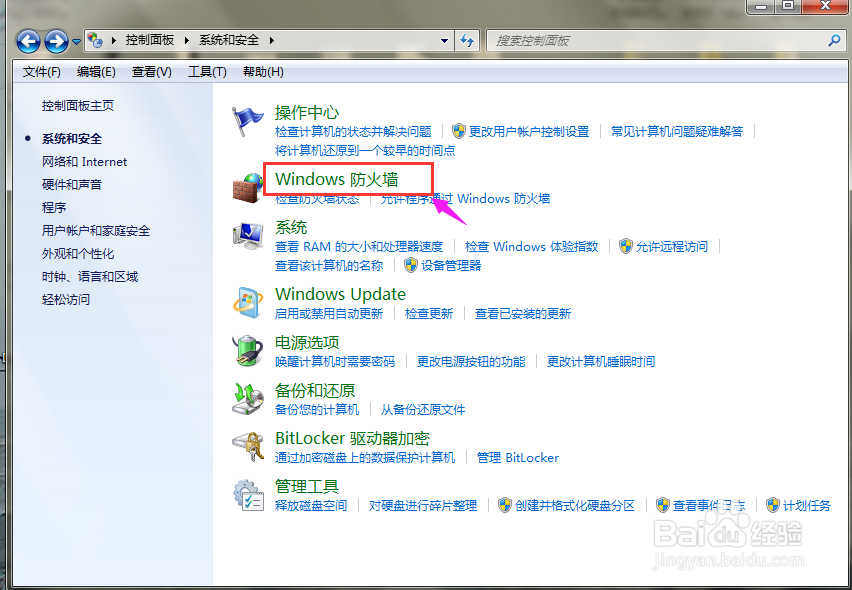Click 查看已安装的更新
Image resolution: width=852 pixels, height=590 pixels.
(x=523, y=313)
